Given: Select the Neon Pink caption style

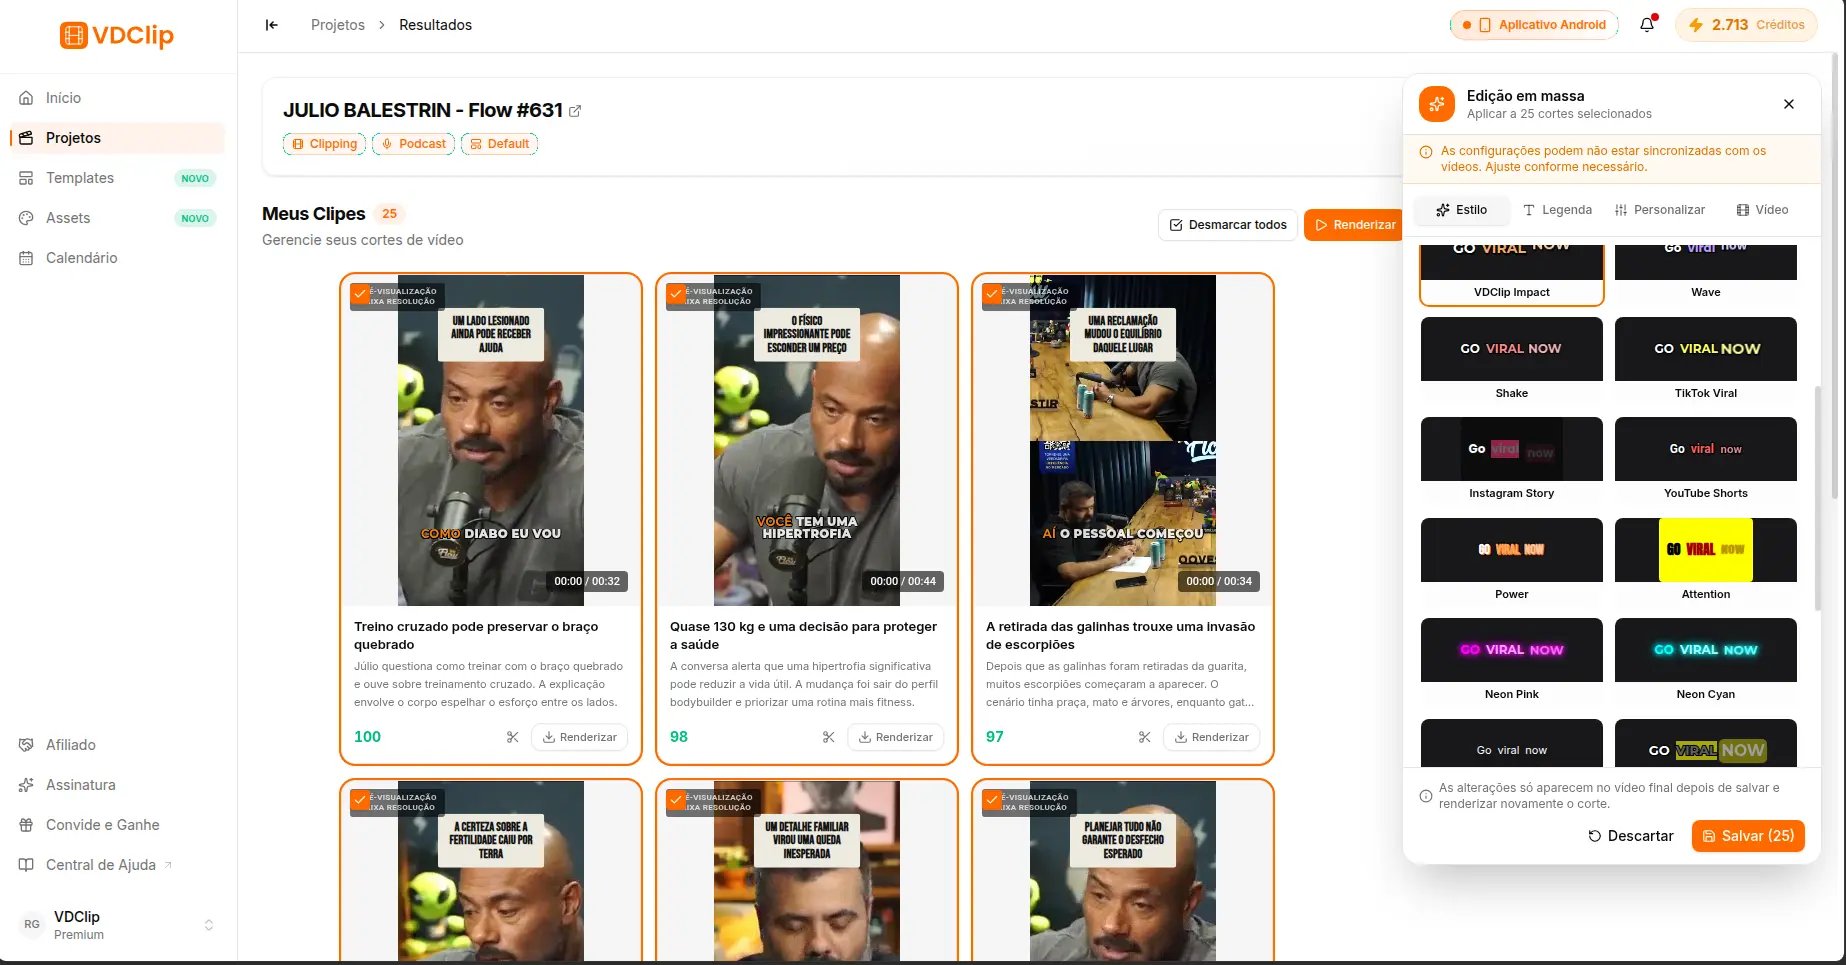Looking at the screenshot, I should coord(1512,660).
